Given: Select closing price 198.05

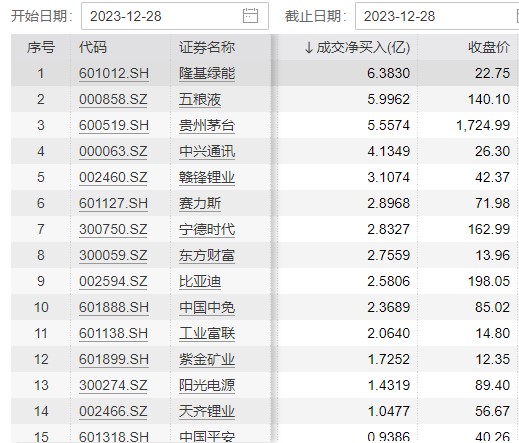Looking at the screenshot, I should [489, 281].
